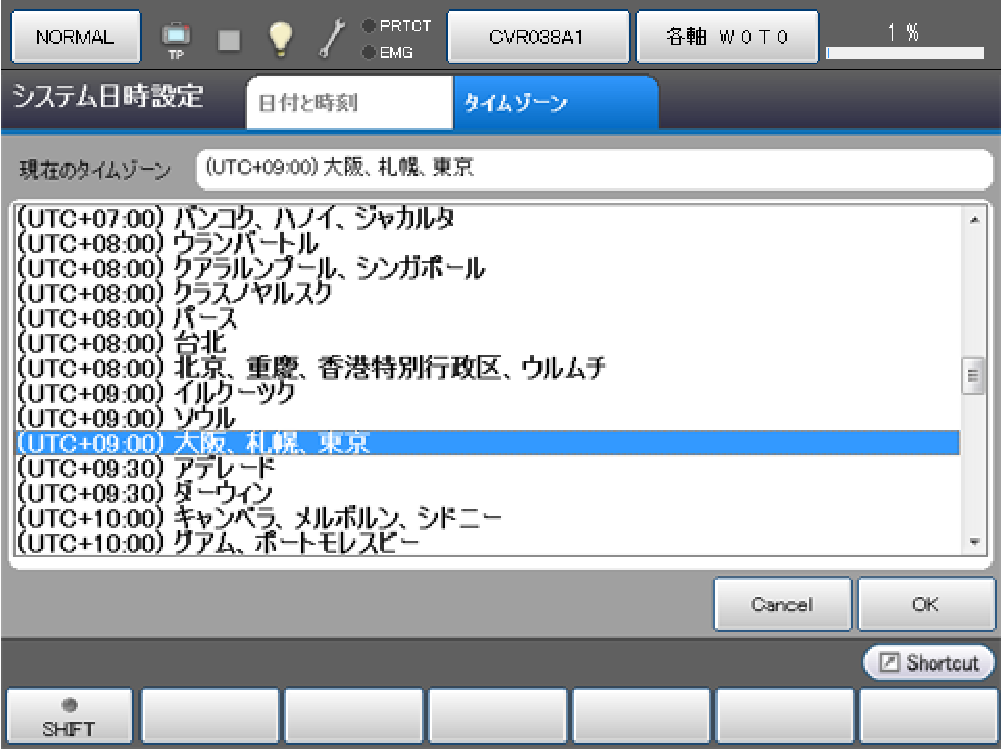This screenshot has height=749, width=1001.
Task: Switch to the 日付と時刻 tab
Action: click(x=348, y=103)
